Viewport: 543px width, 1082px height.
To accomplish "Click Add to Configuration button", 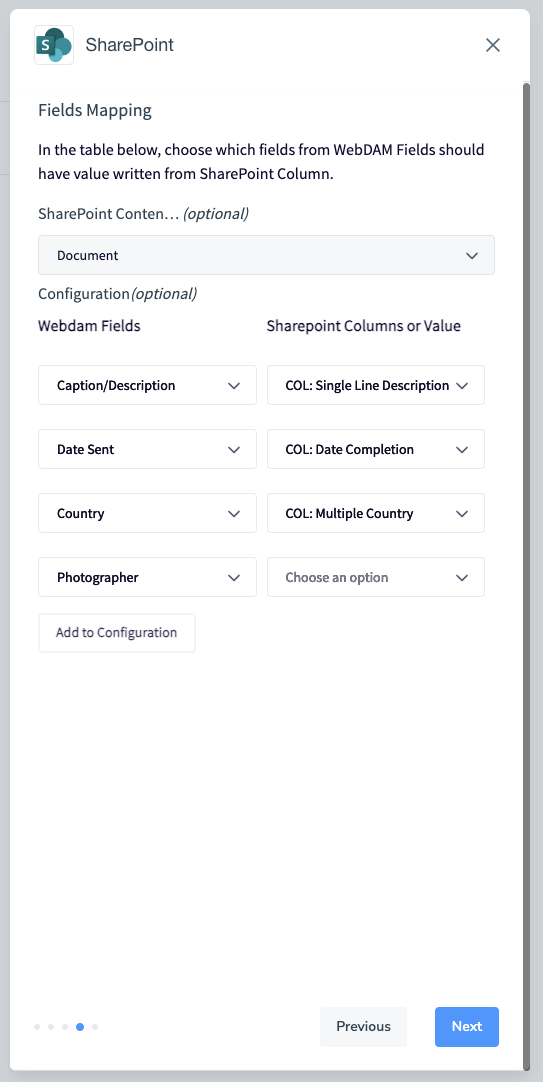I will [x=117, y=633].
